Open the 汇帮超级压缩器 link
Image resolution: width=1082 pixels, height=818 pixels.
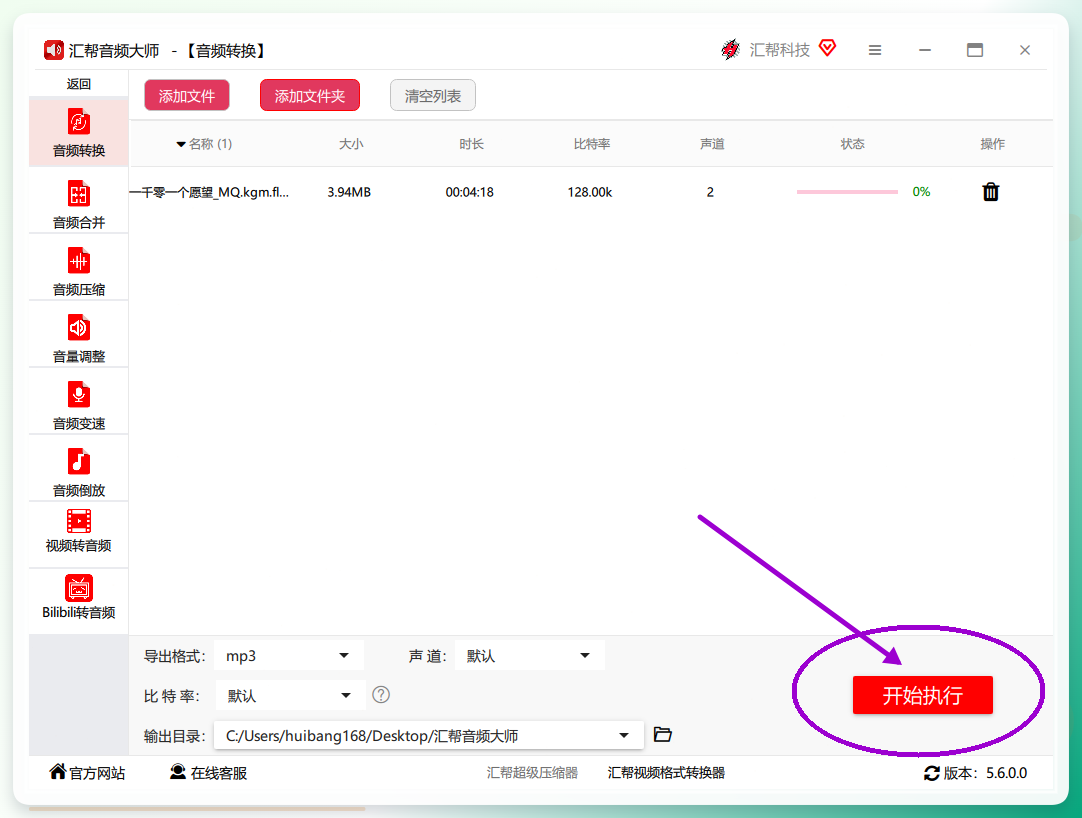coord(532,773)
